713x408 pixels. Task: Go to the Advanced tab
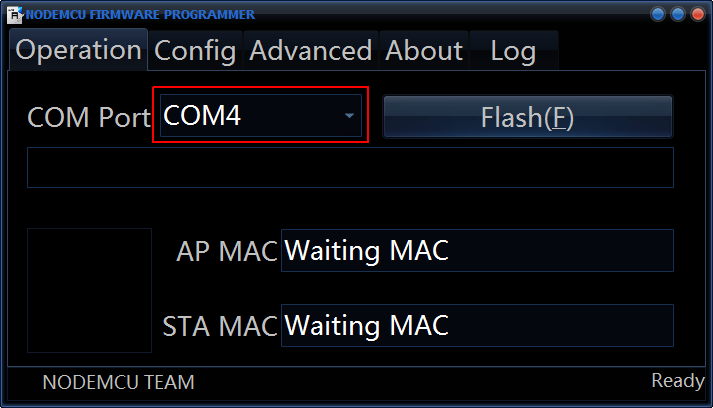(310, 50)
